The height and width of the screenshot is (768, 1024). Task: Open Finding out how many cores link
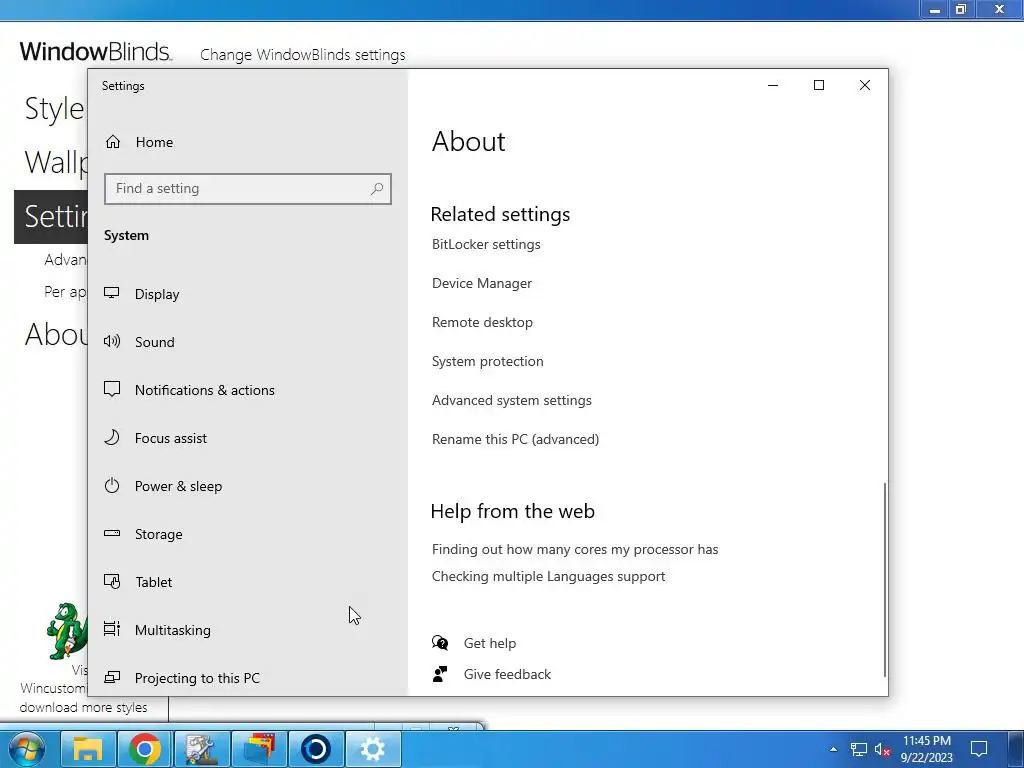tap(575, 549)
